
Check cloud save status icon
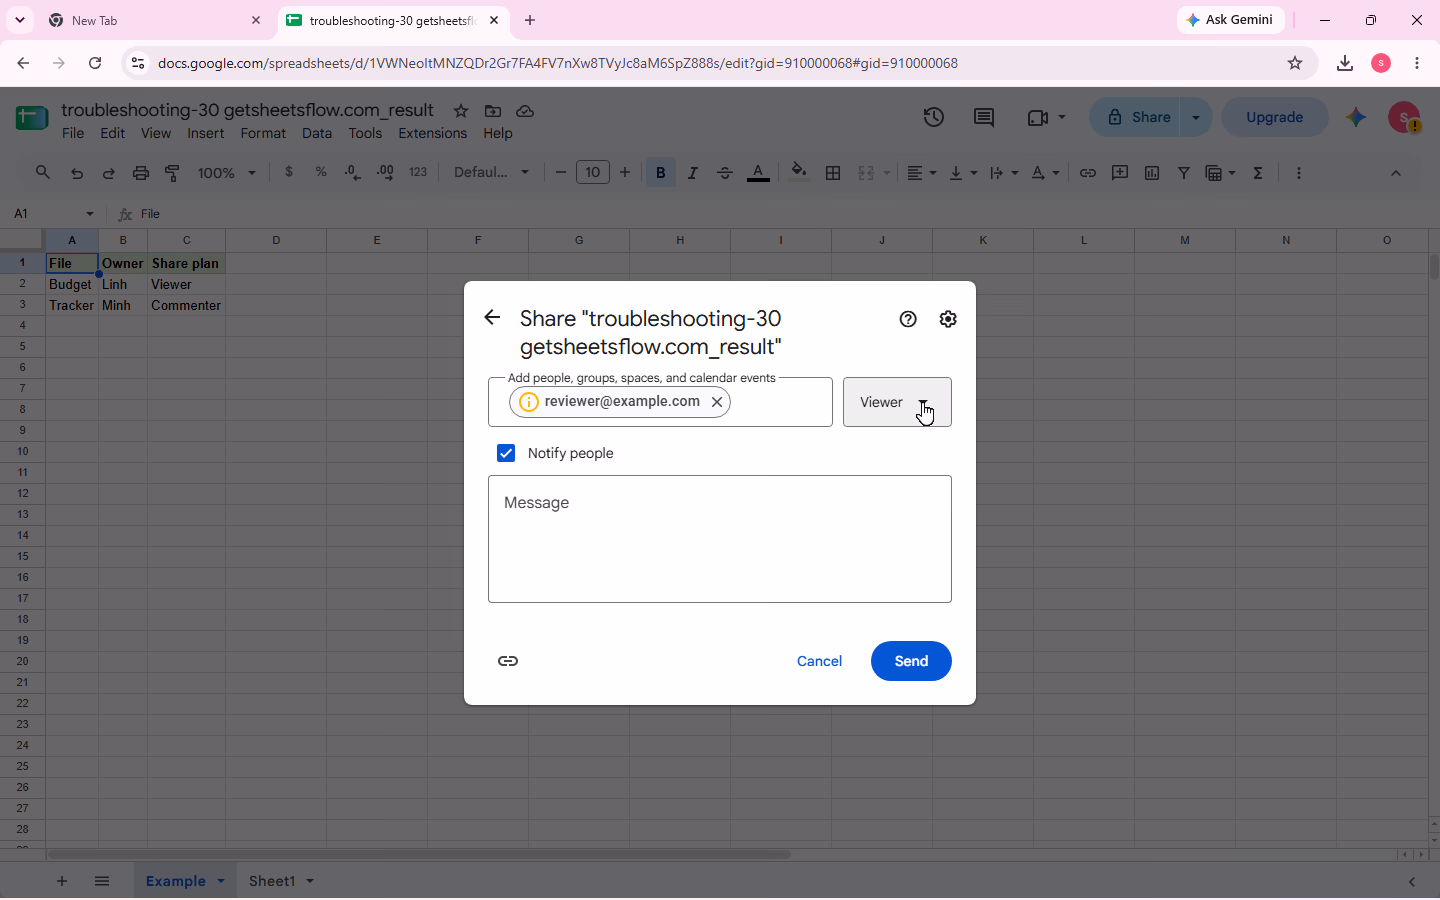point(525,110)
